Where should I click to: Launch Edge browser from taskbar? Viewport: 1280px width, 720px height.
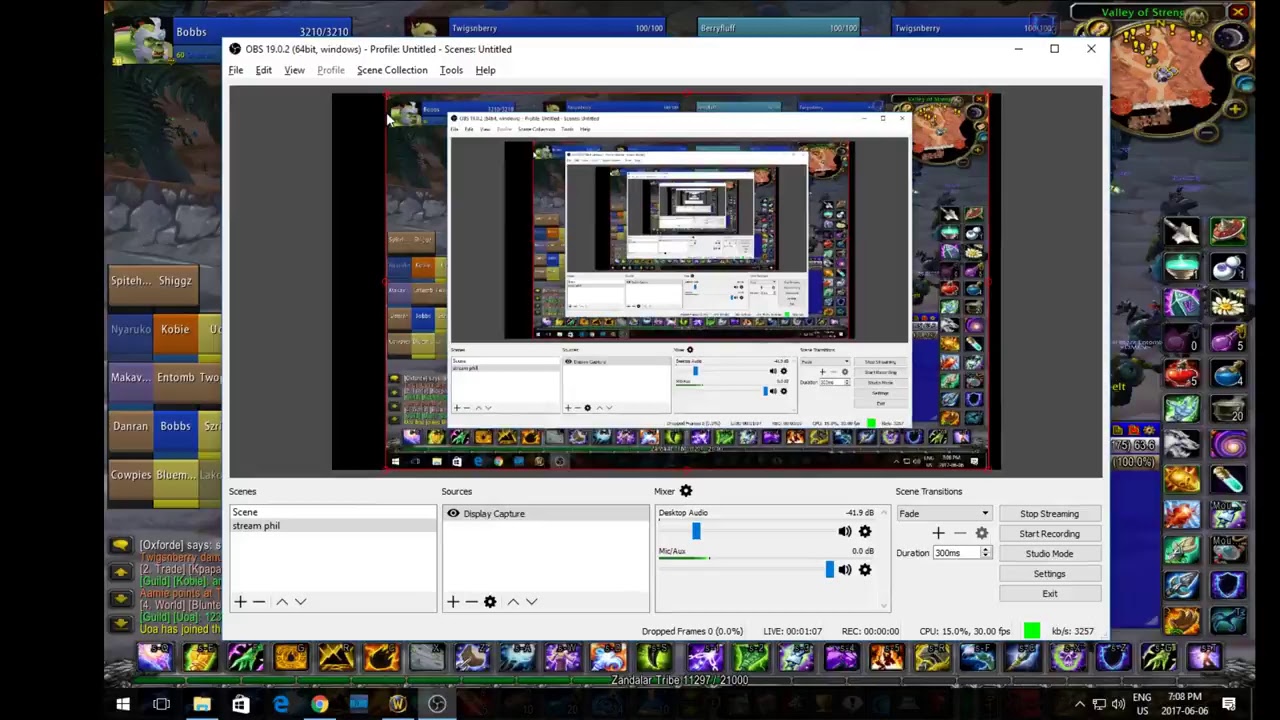(x=280, y=705)
